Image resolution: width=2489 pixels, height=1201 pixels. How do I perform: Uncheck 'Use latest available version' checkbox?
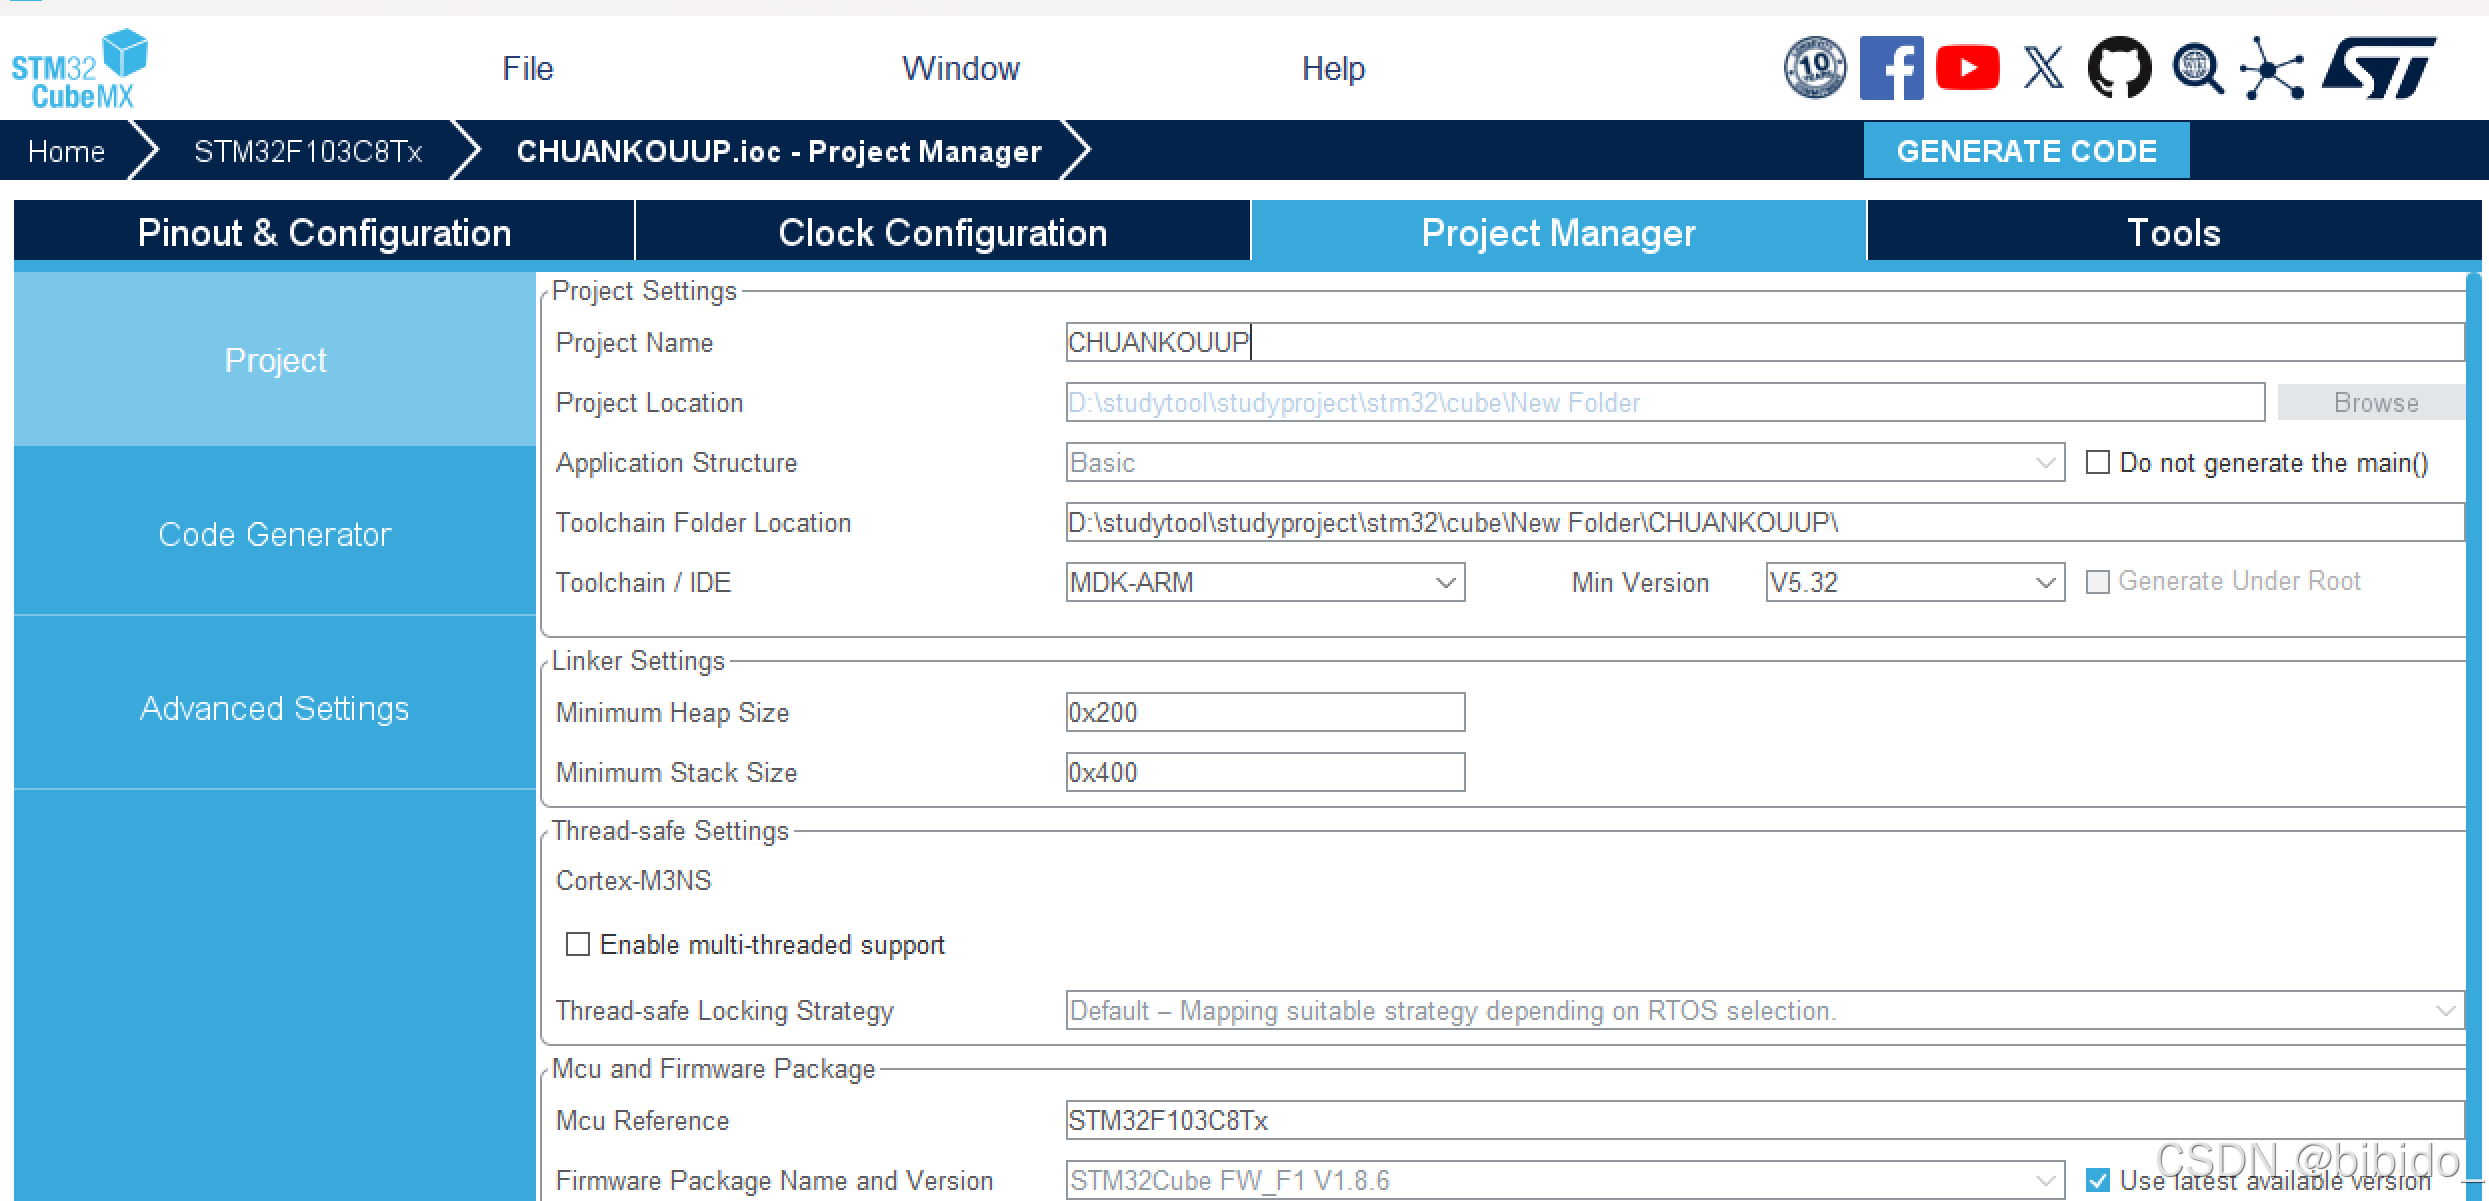pyautogui.click(x=2098, y=1180)
